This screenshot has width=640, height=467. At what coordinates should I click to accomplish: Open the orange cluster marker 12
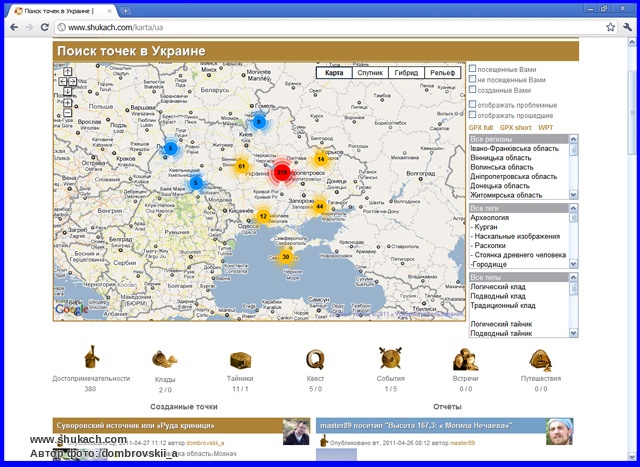(263, 216)
